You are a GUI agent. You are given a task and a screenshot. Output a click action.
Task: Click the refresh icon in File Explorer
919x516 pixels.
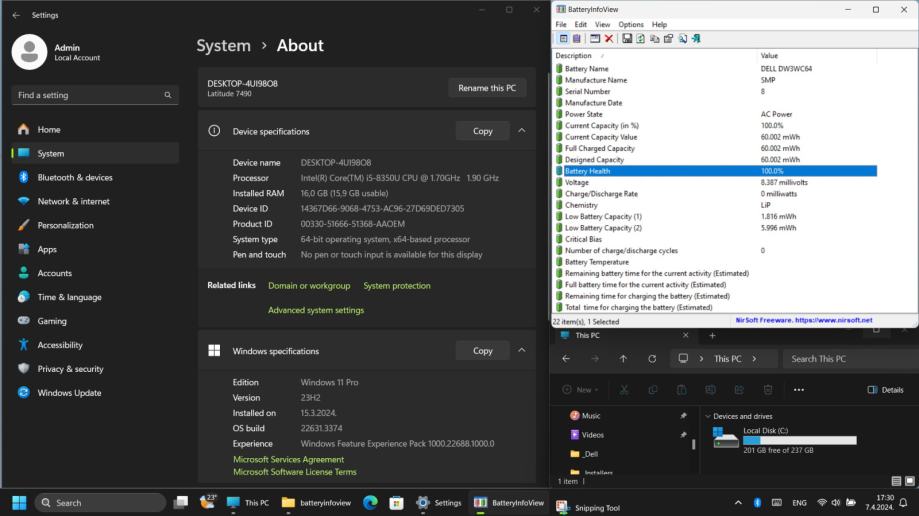click(x=652, y=359)
